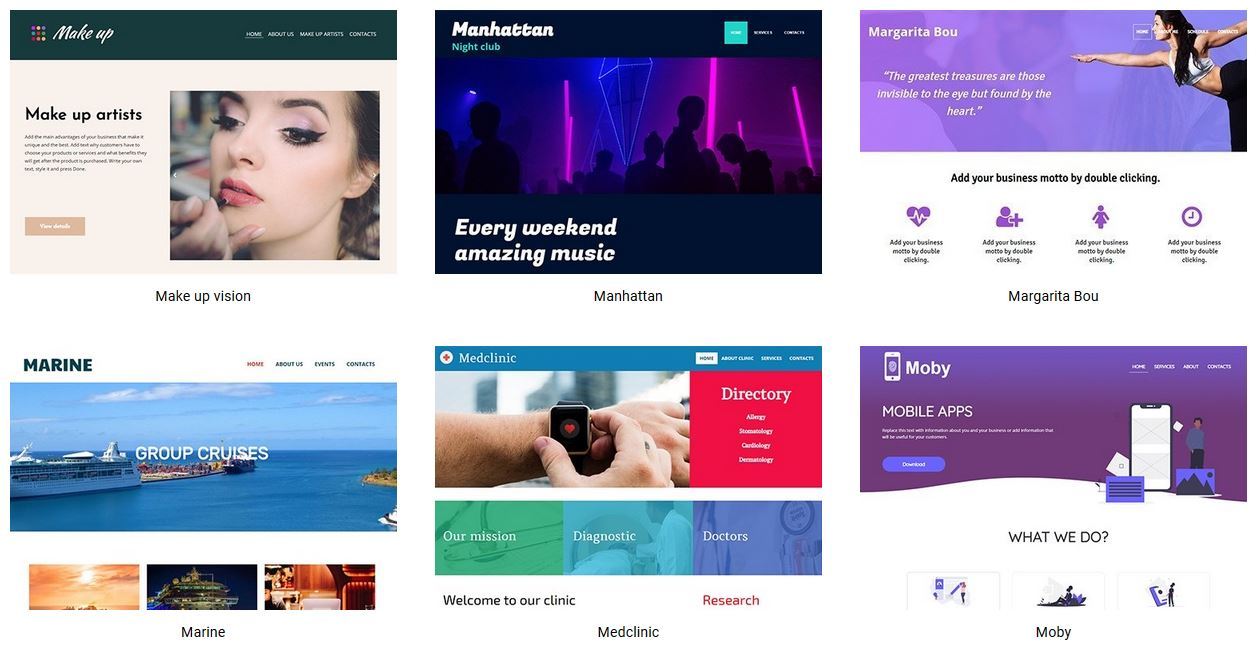This screenshot has height=653, width=1257.
Task: Click the female figure icon in Margarita Bou template
Action: (1101, 216)
